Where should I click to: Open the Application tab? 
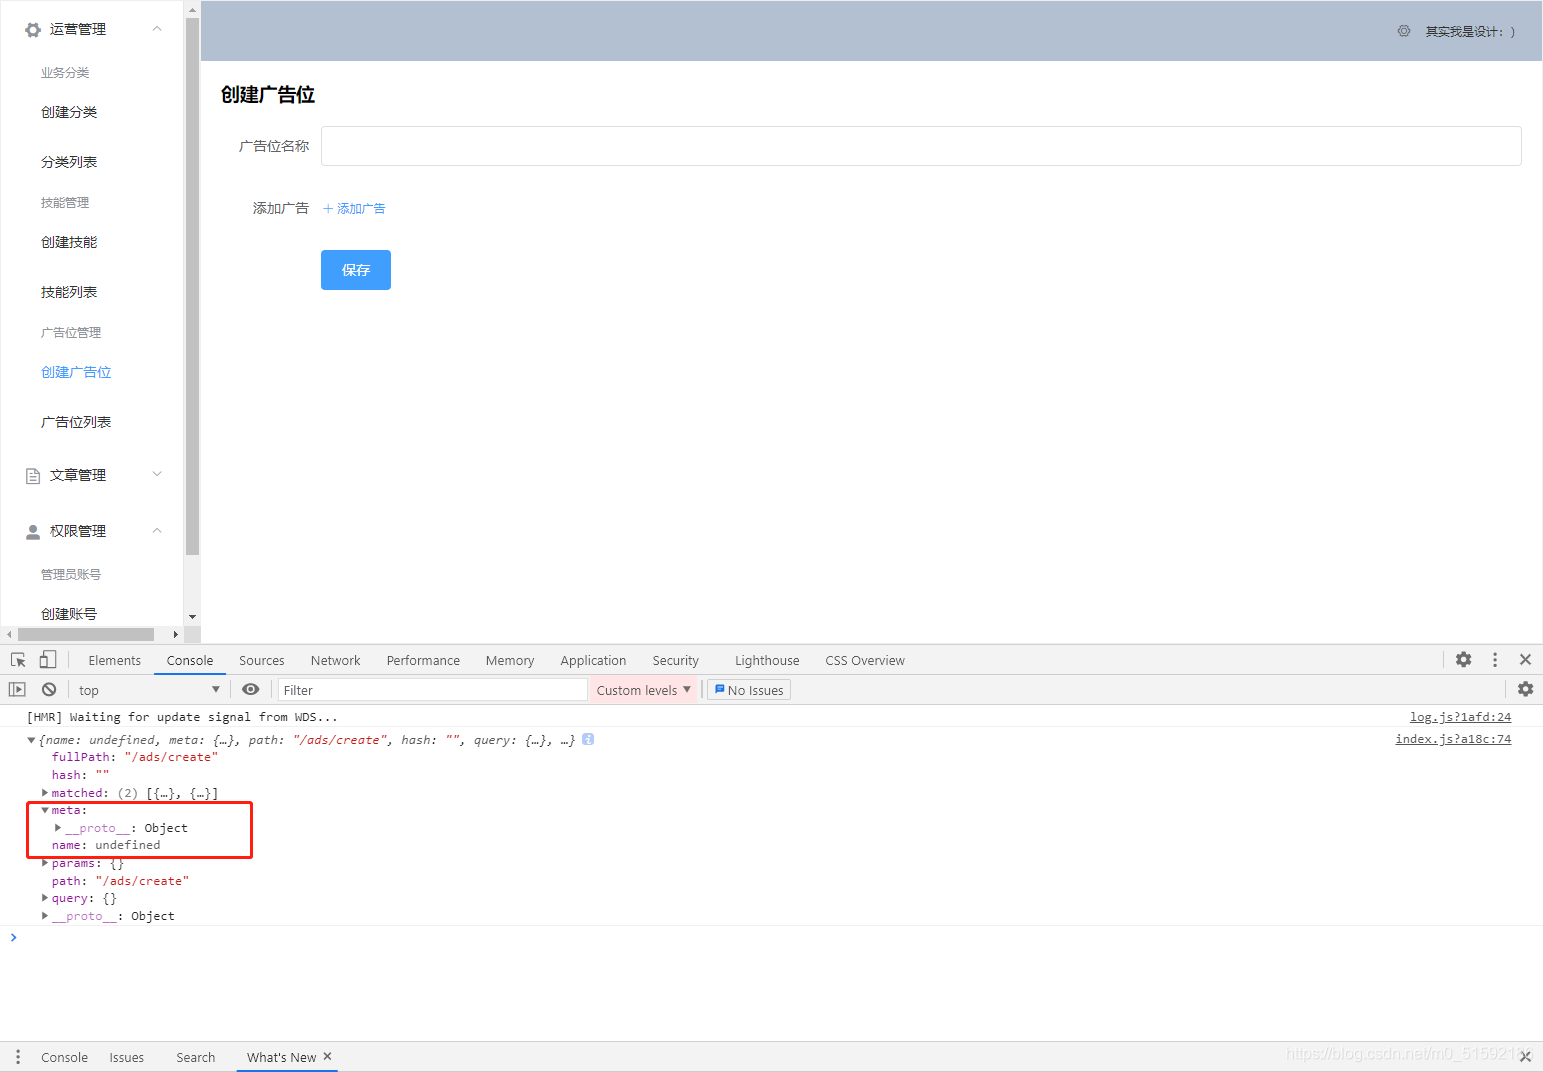coord(593,661)
